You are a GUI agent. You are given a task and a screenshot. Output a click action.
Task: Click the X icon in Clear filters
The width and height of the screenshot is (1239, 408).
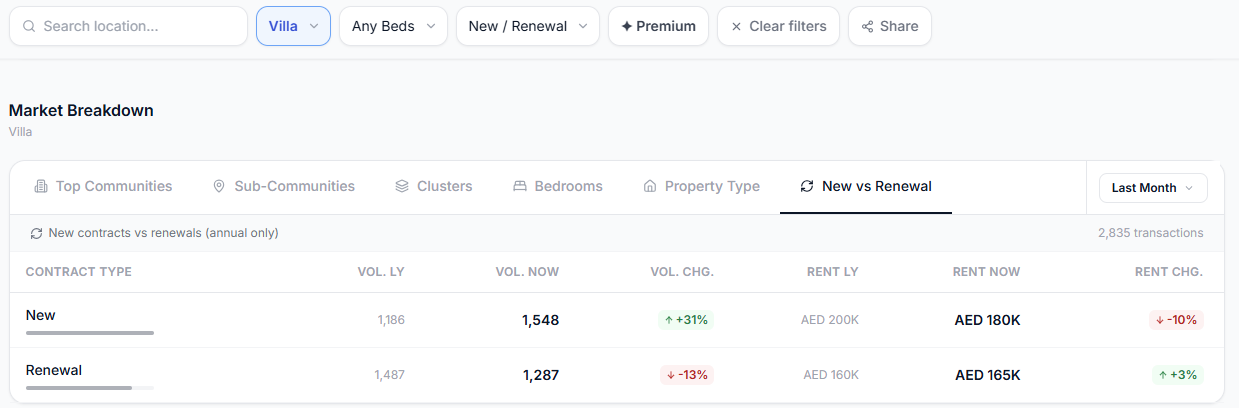(x=737, y=27)
